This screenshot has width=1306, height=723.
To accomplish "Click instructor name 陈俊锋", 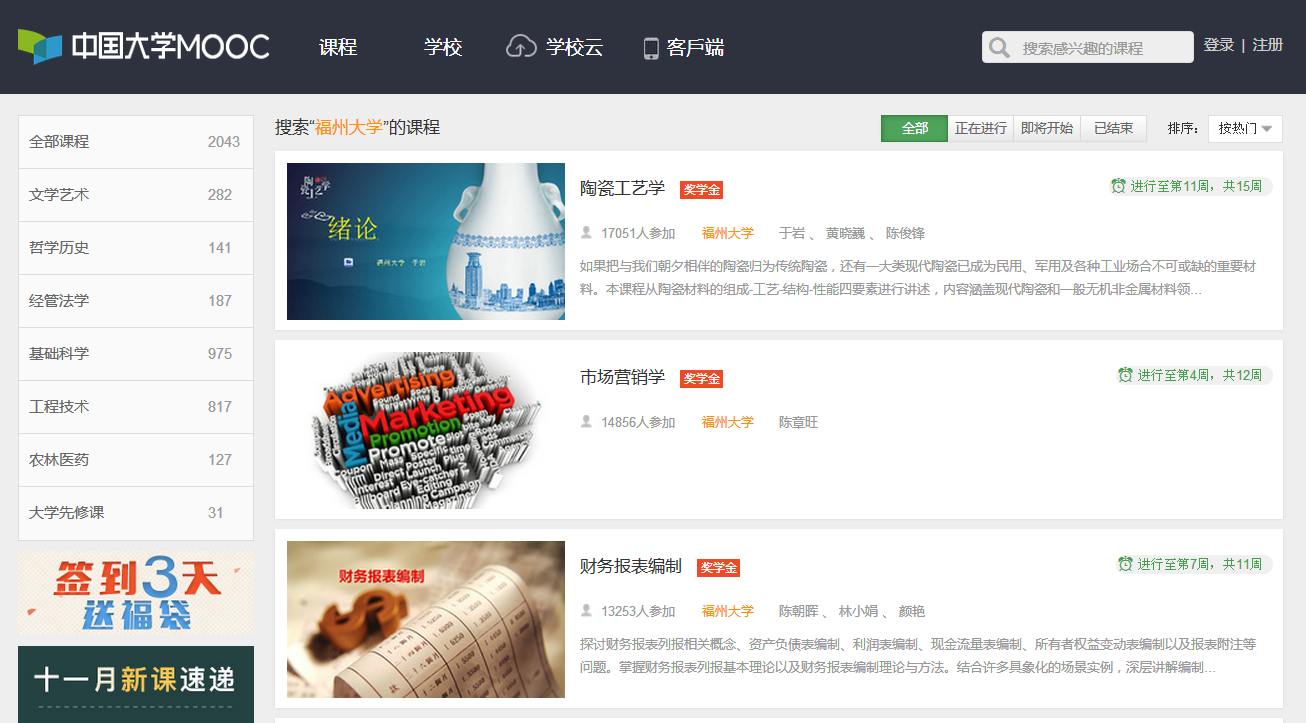I will point(905,233).
